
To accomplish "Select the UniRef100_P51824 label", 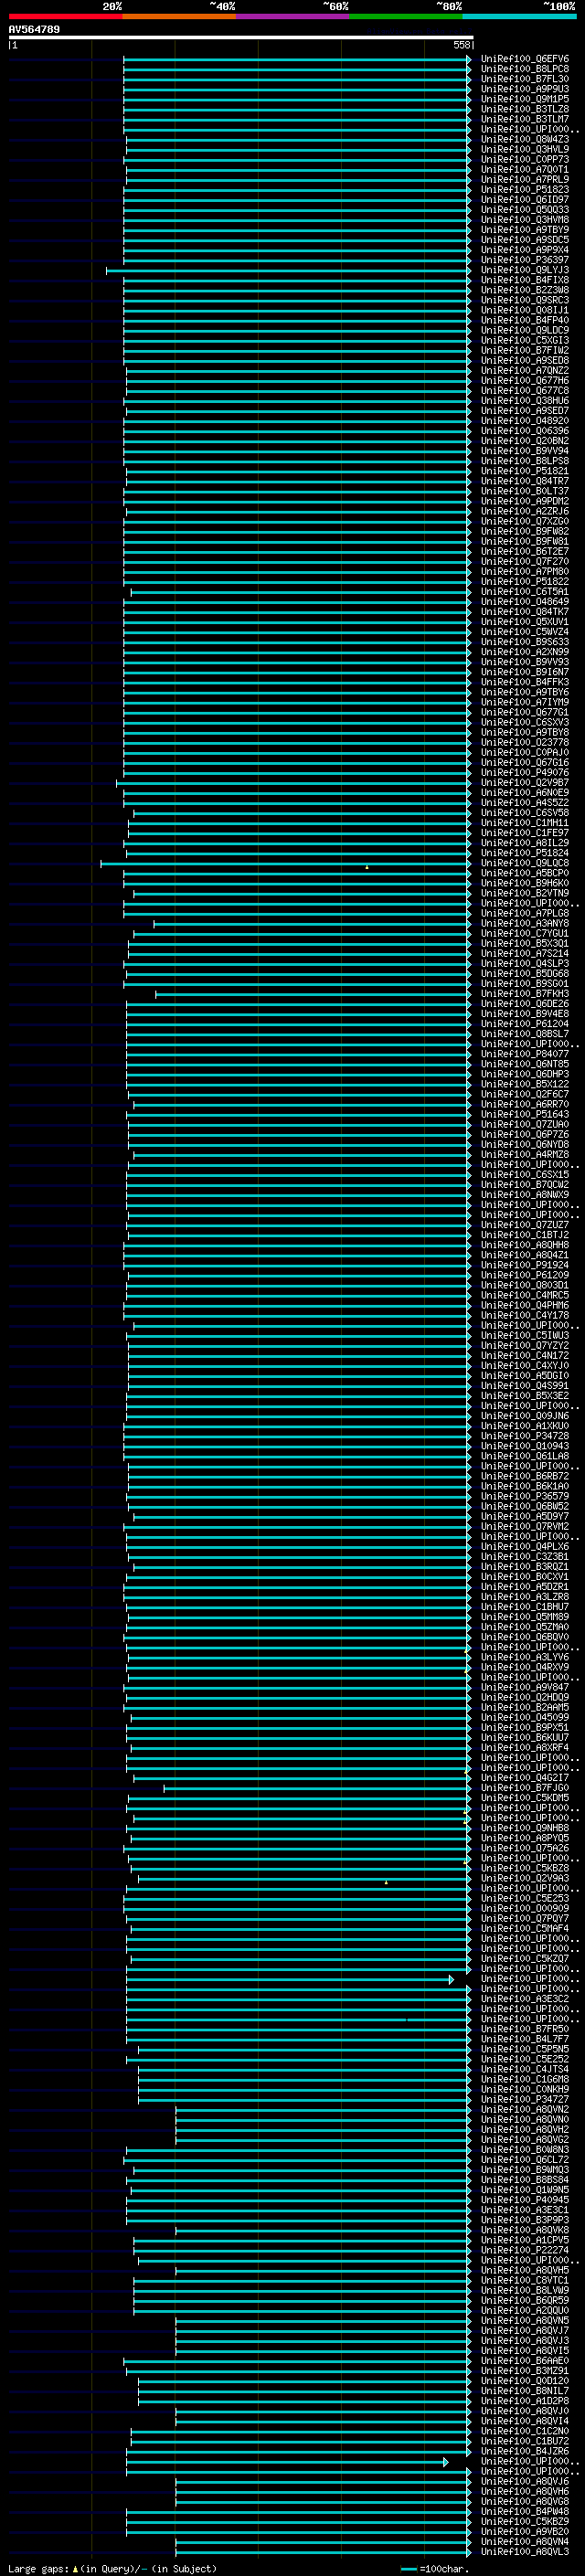I will coord(524,853).
